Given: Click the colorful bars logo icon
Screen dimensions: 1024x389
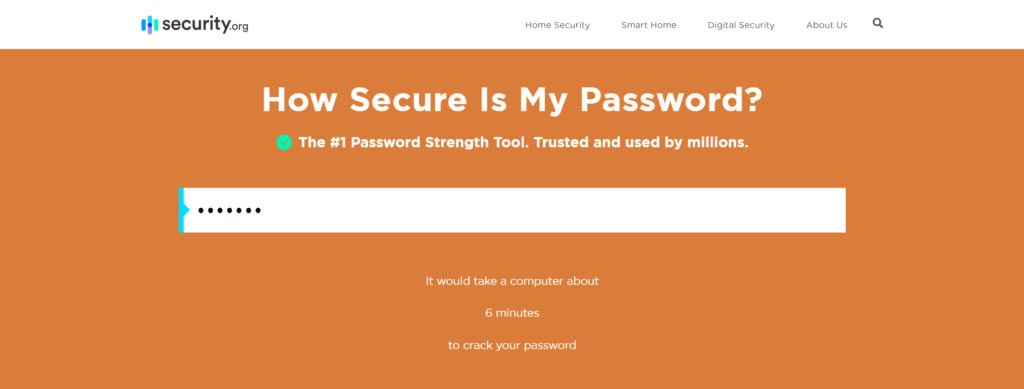Looking at the screenshot, I should click(150, 25).
